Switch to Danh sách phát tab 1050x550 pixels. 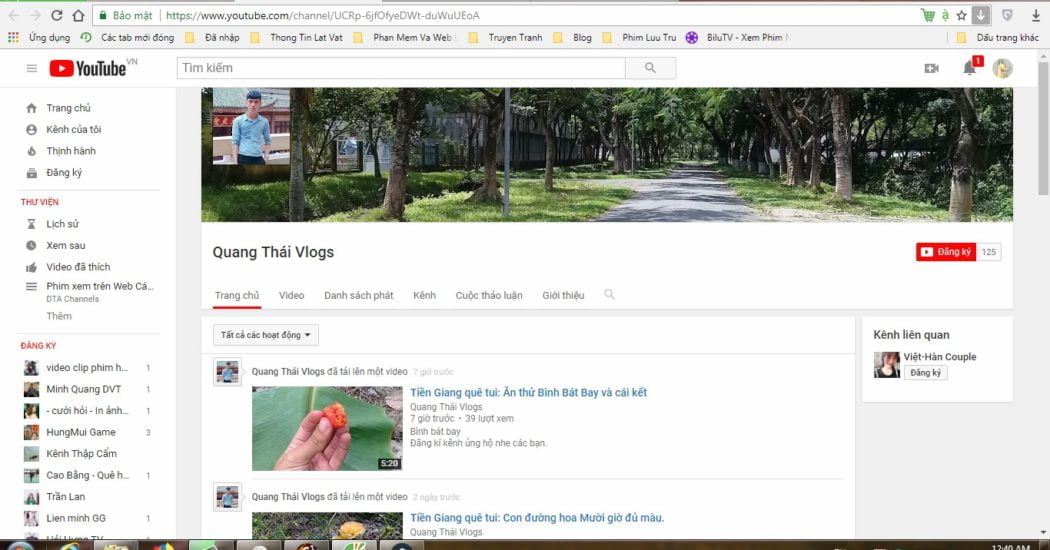(x=358, y=295)
